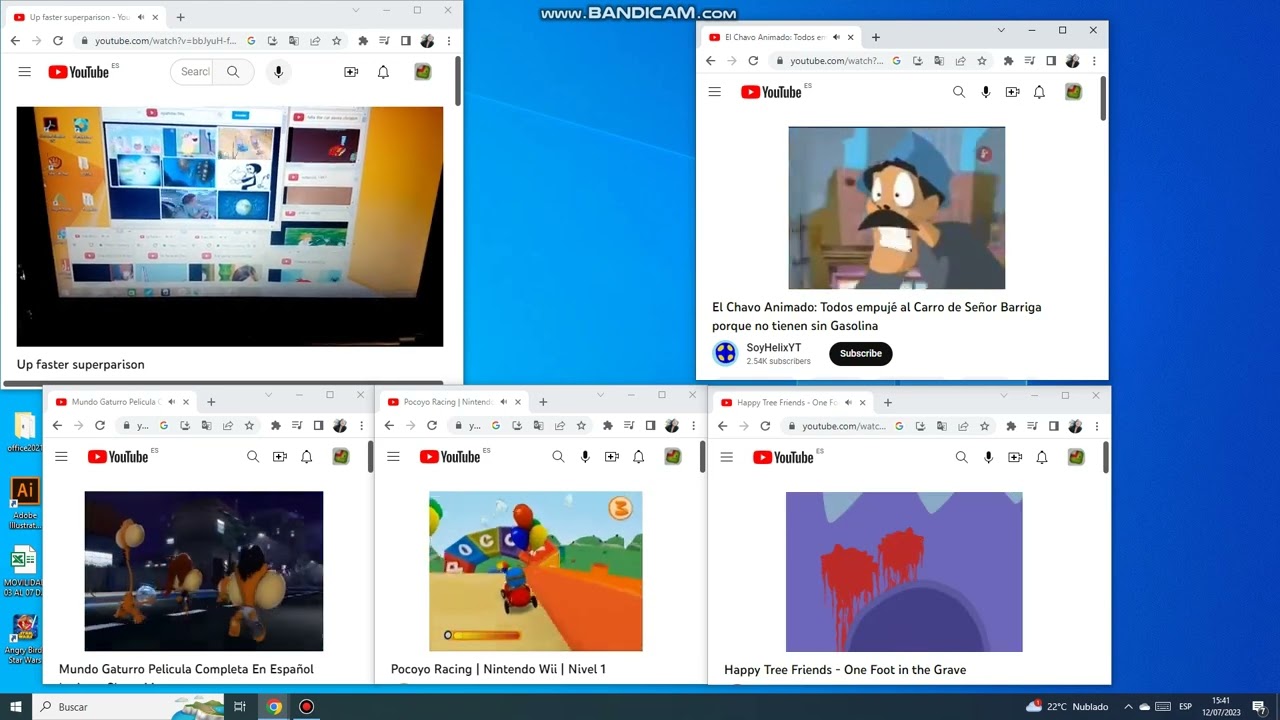Click the Buscar taskbar search box

coord(129,706)
